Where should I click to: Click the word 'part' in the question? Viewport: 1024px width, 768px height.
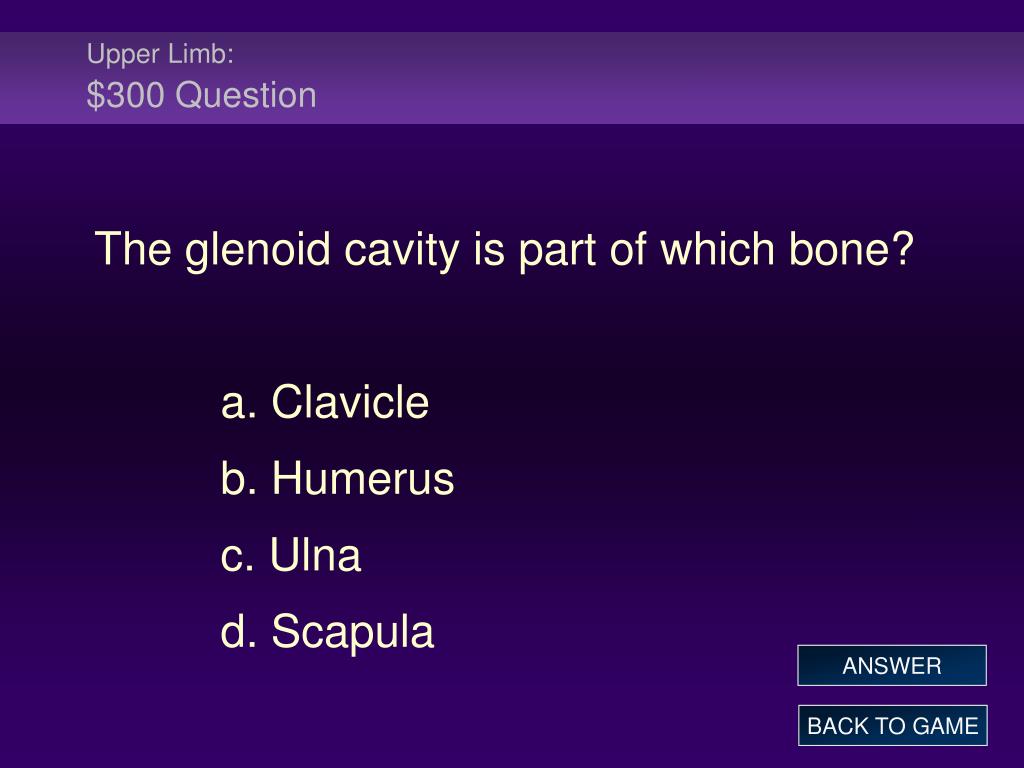[557, 251]
